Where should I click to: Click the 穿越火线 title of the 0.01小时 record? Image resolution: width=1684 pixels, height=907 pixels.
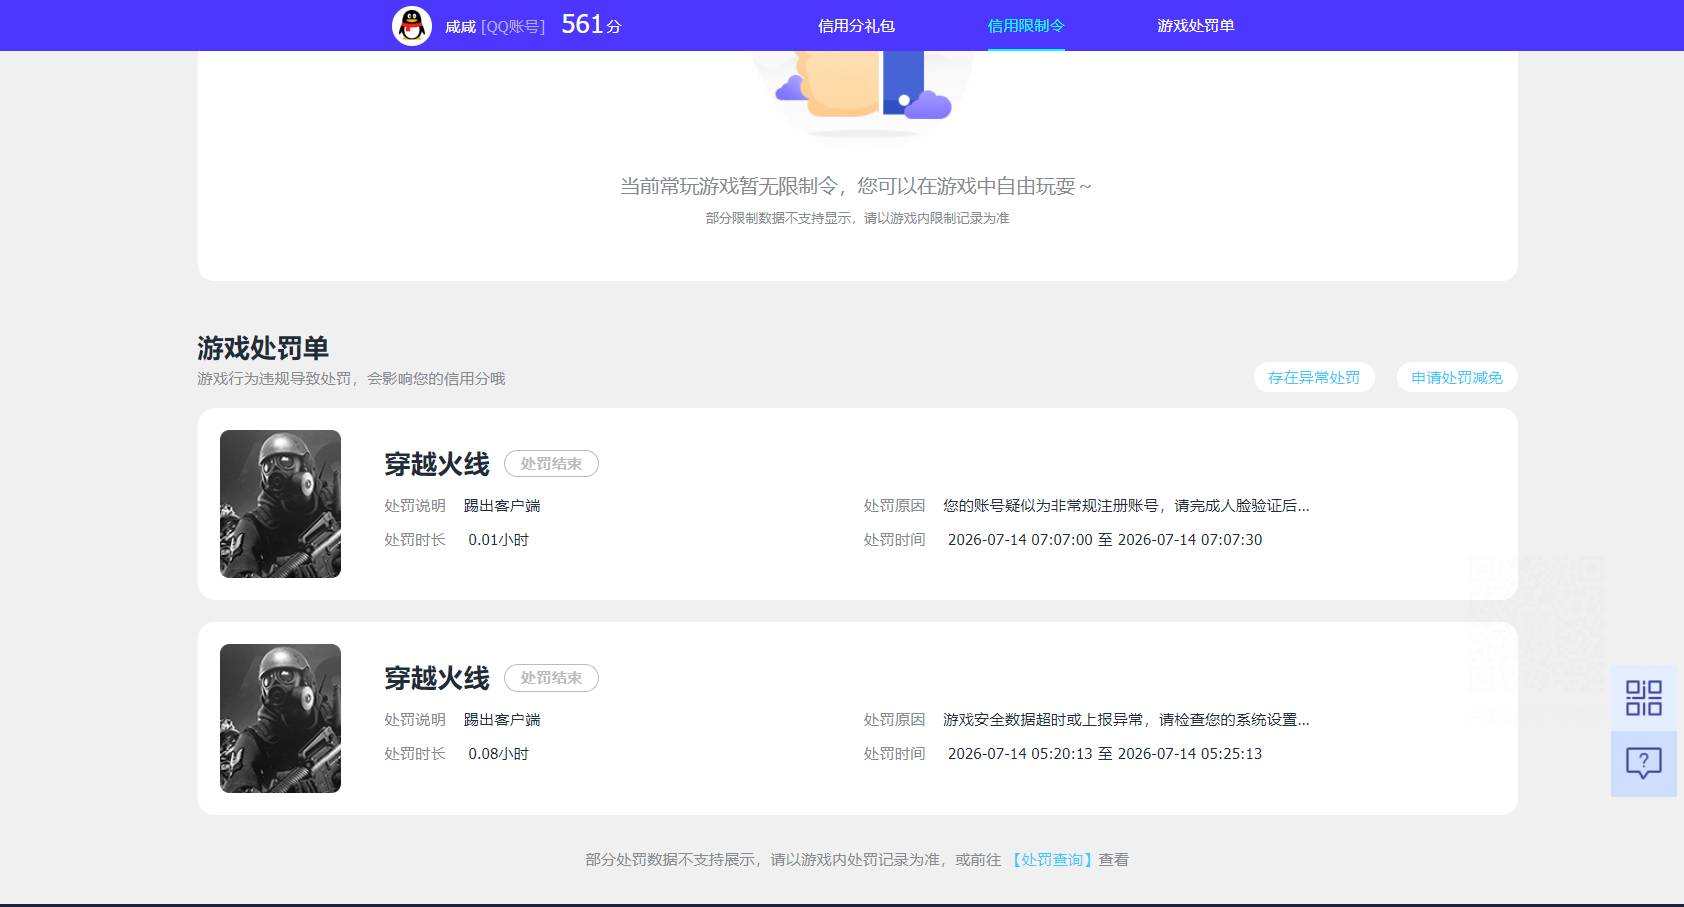click(437, 464)
